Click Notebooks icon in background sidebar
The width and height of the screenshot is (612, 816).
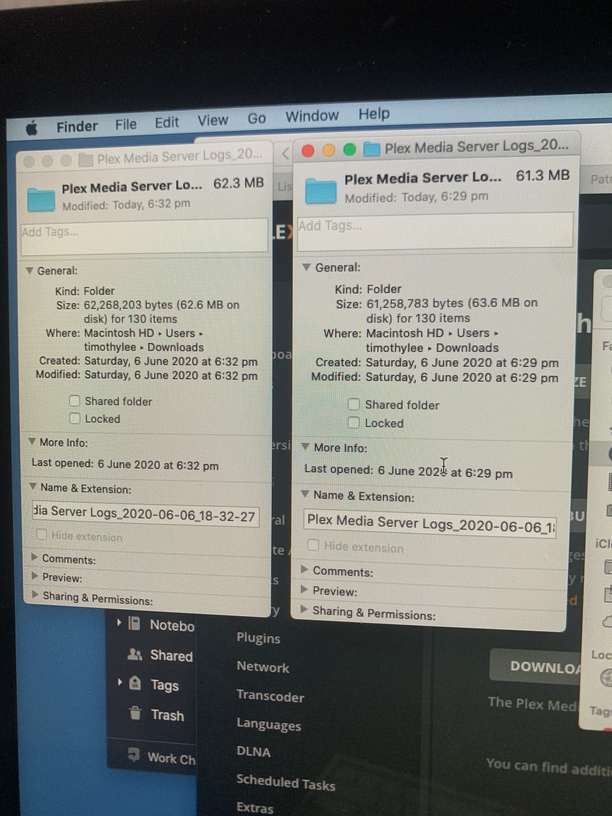[x=134, y=623]
